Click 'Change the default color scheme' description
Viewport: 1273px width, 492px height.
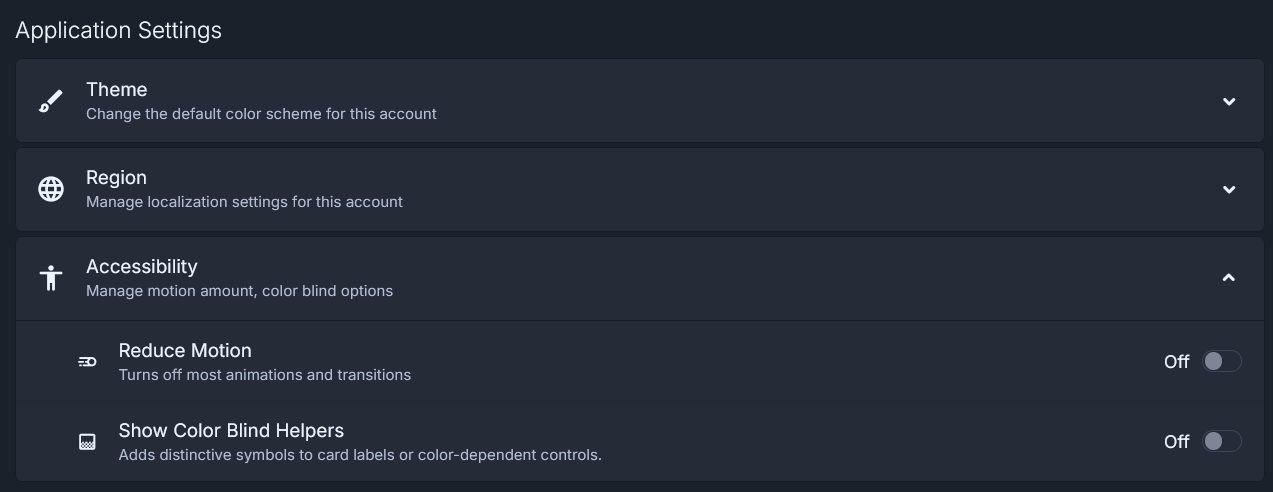point(261,114)
